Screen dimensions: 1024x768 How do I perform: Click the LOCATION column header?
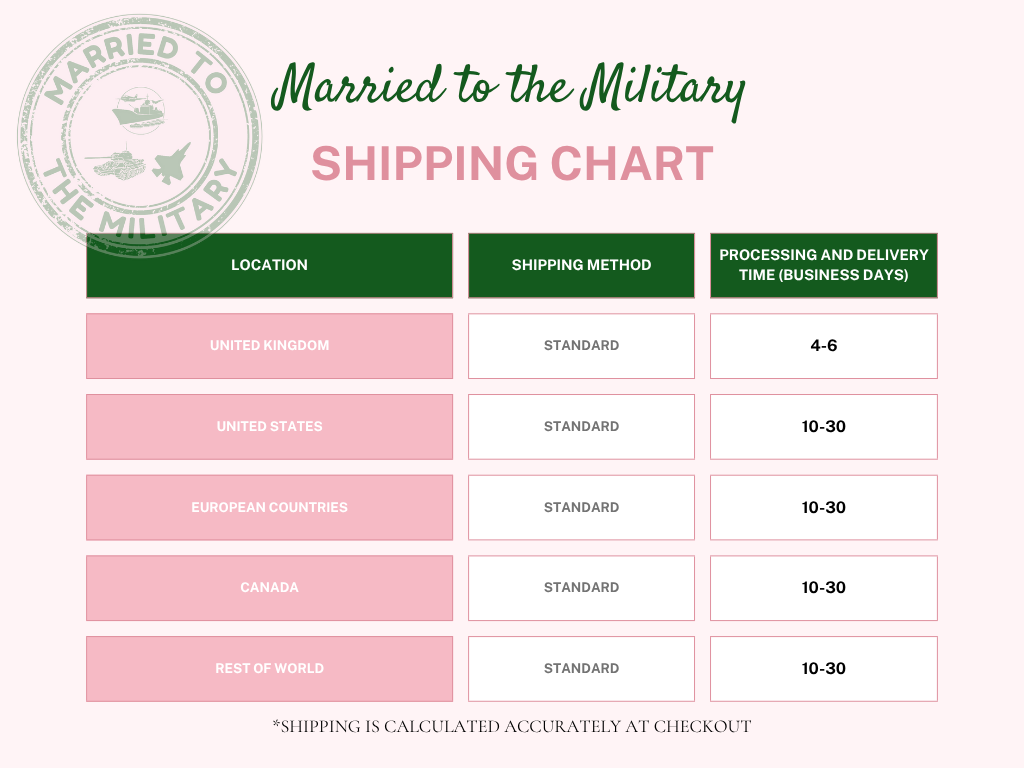point(269,265)
